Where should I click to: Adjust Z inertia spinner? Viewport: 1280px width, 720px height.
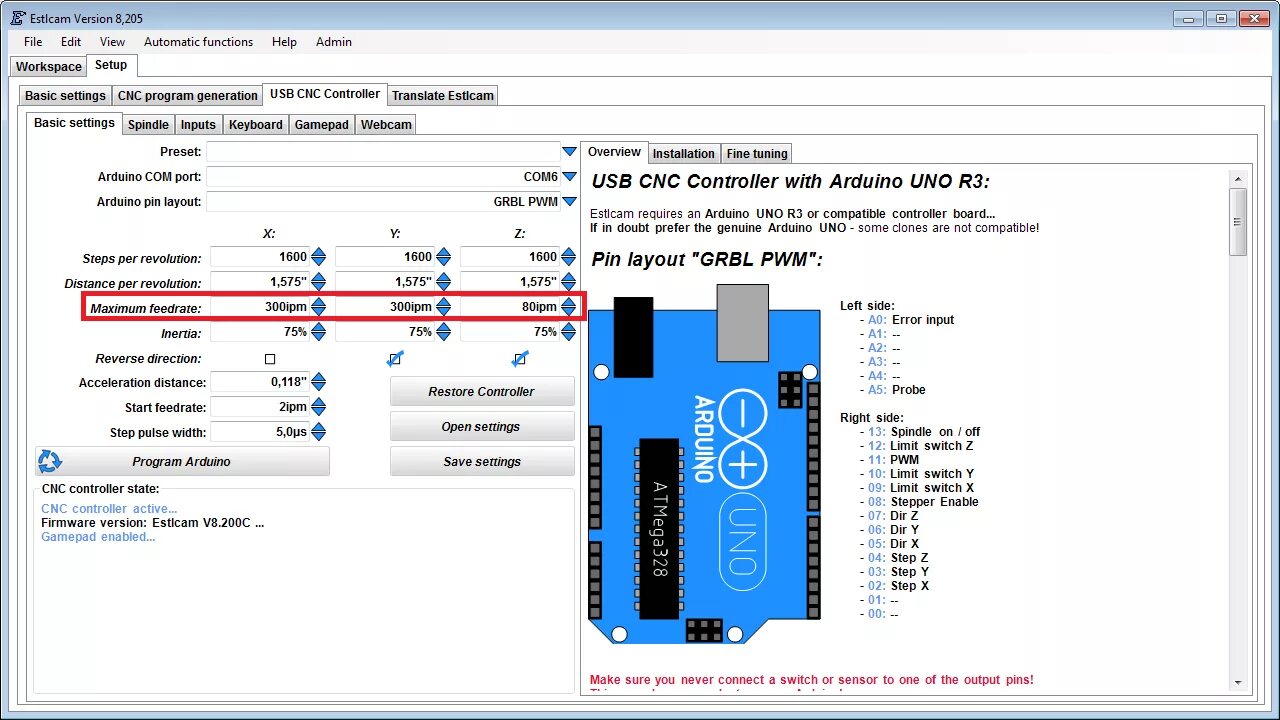click(568, 332)
